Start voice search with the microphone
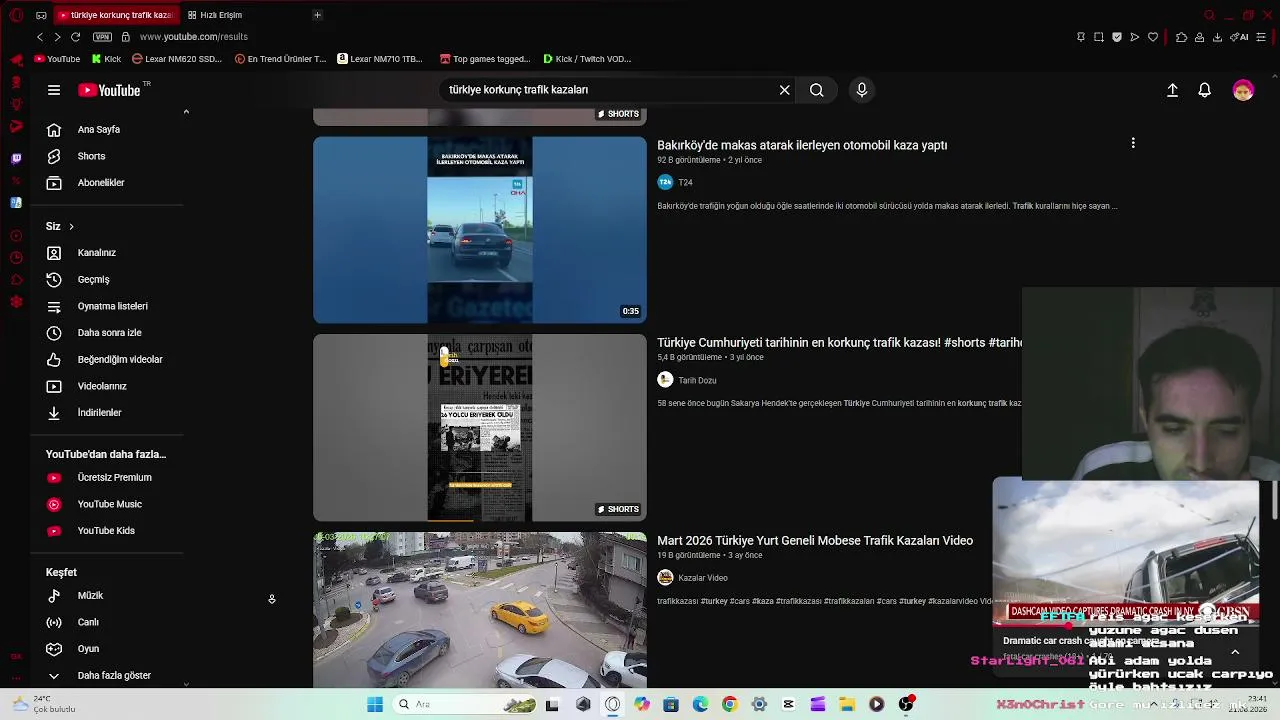Image resolution: width=1280 pixels, height=720 pixels. pos(862,90)
